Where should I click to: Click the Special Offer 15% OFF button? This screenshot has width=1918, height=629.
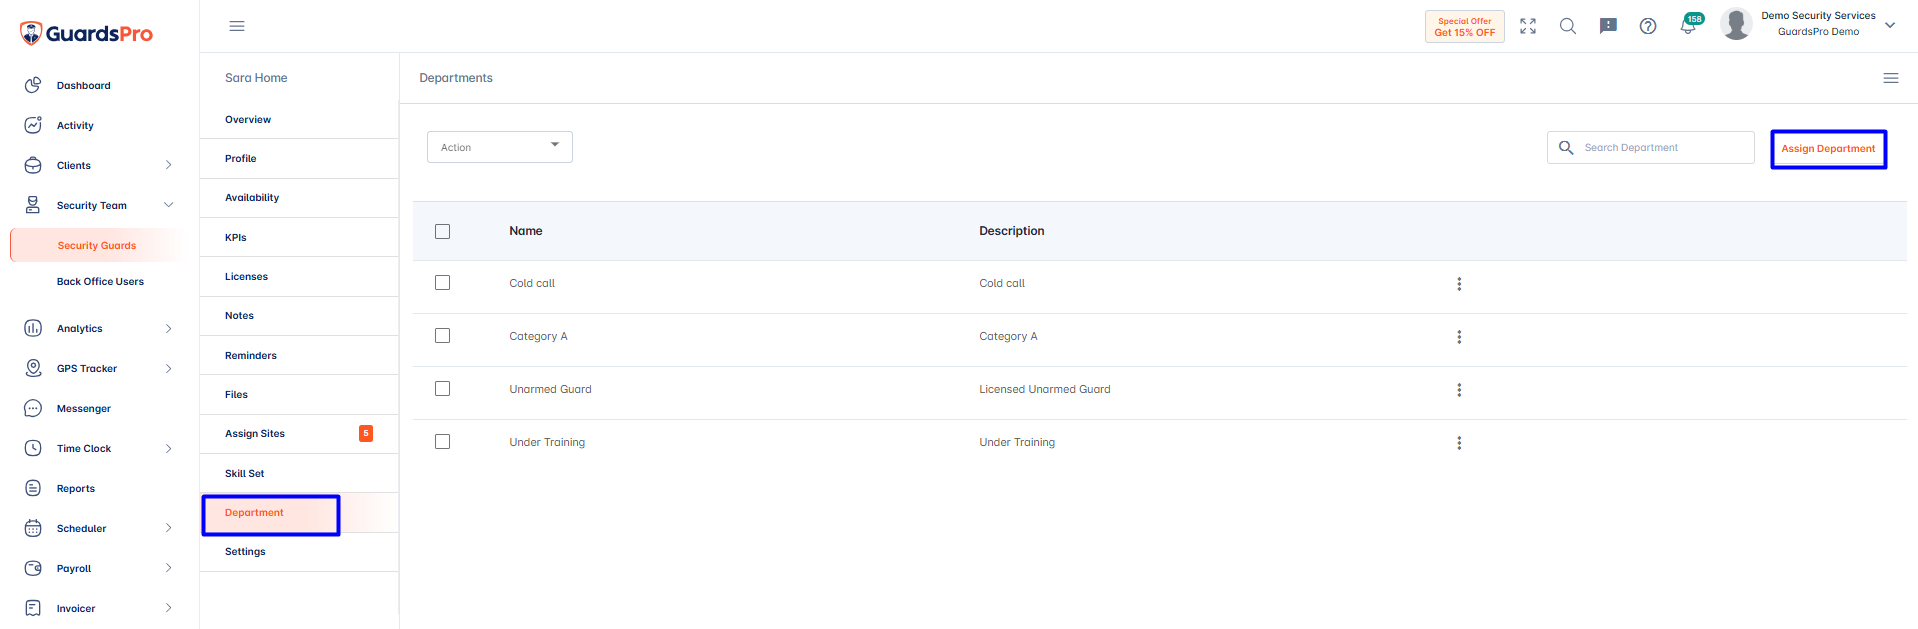tap(1465, 27)
